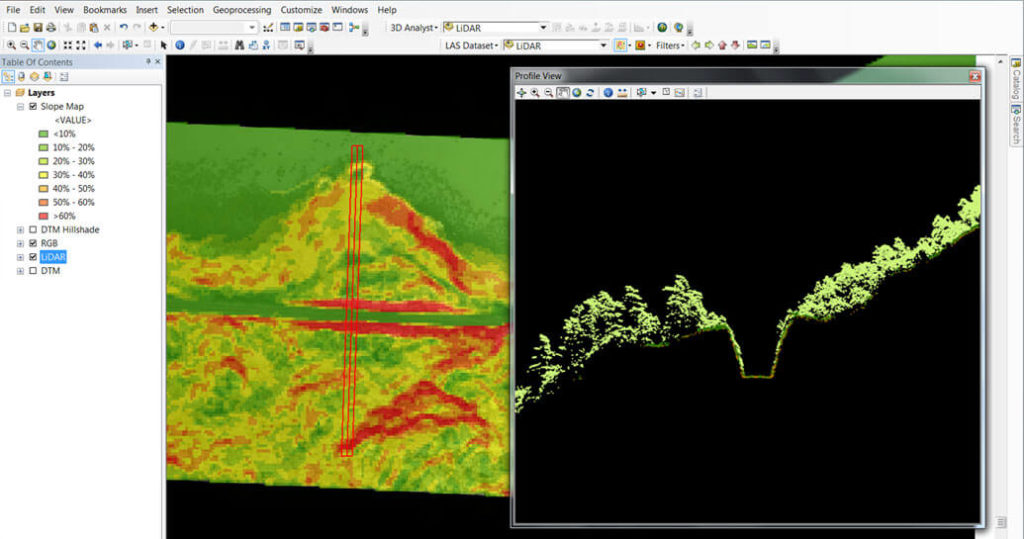
Task: Open the Bookmarks menu
Action: [x=104, y=10]
